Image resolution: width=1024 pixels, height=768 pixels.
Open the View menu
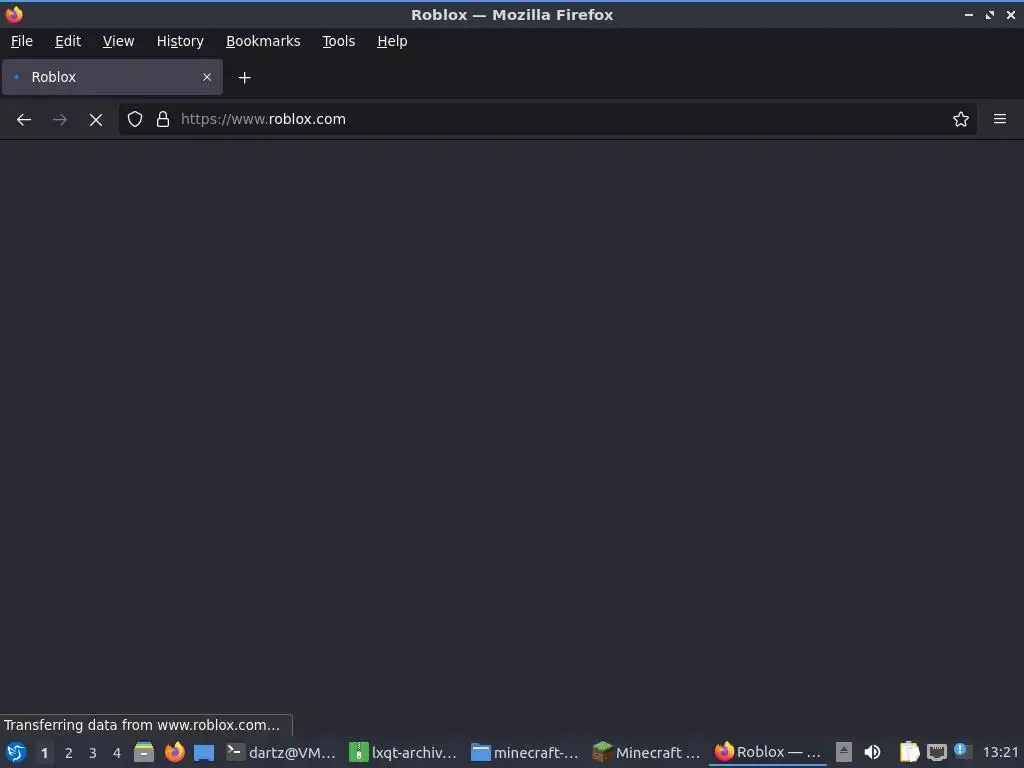(x=118, y=41)
